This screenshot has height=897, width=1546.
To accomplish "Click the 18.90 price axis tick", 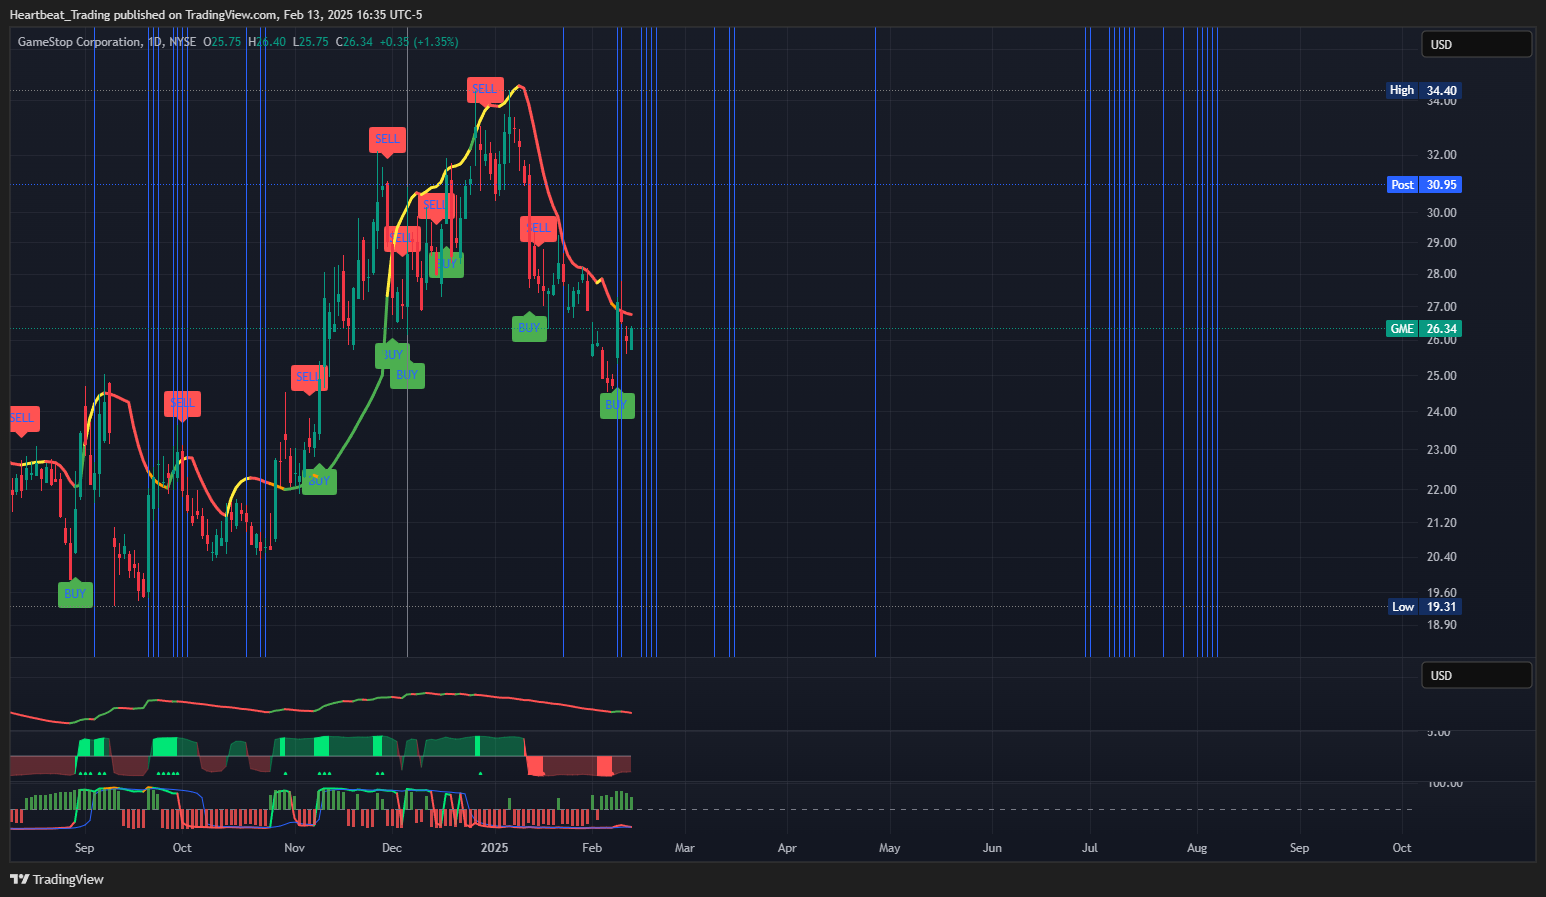I will coord(1441,625).
